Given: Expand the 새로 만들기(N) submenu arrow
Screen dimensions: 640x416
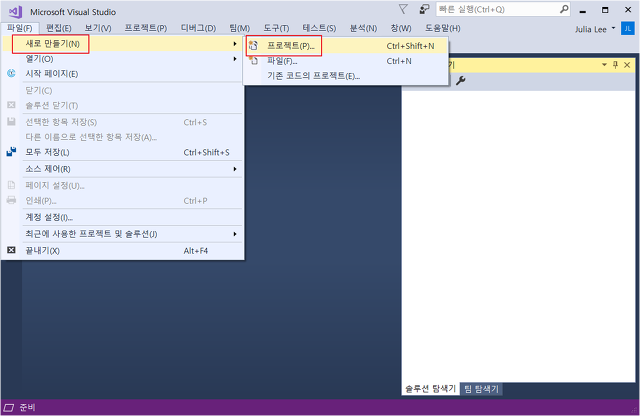Looking at the screenshot, I should tap(235, 44).
